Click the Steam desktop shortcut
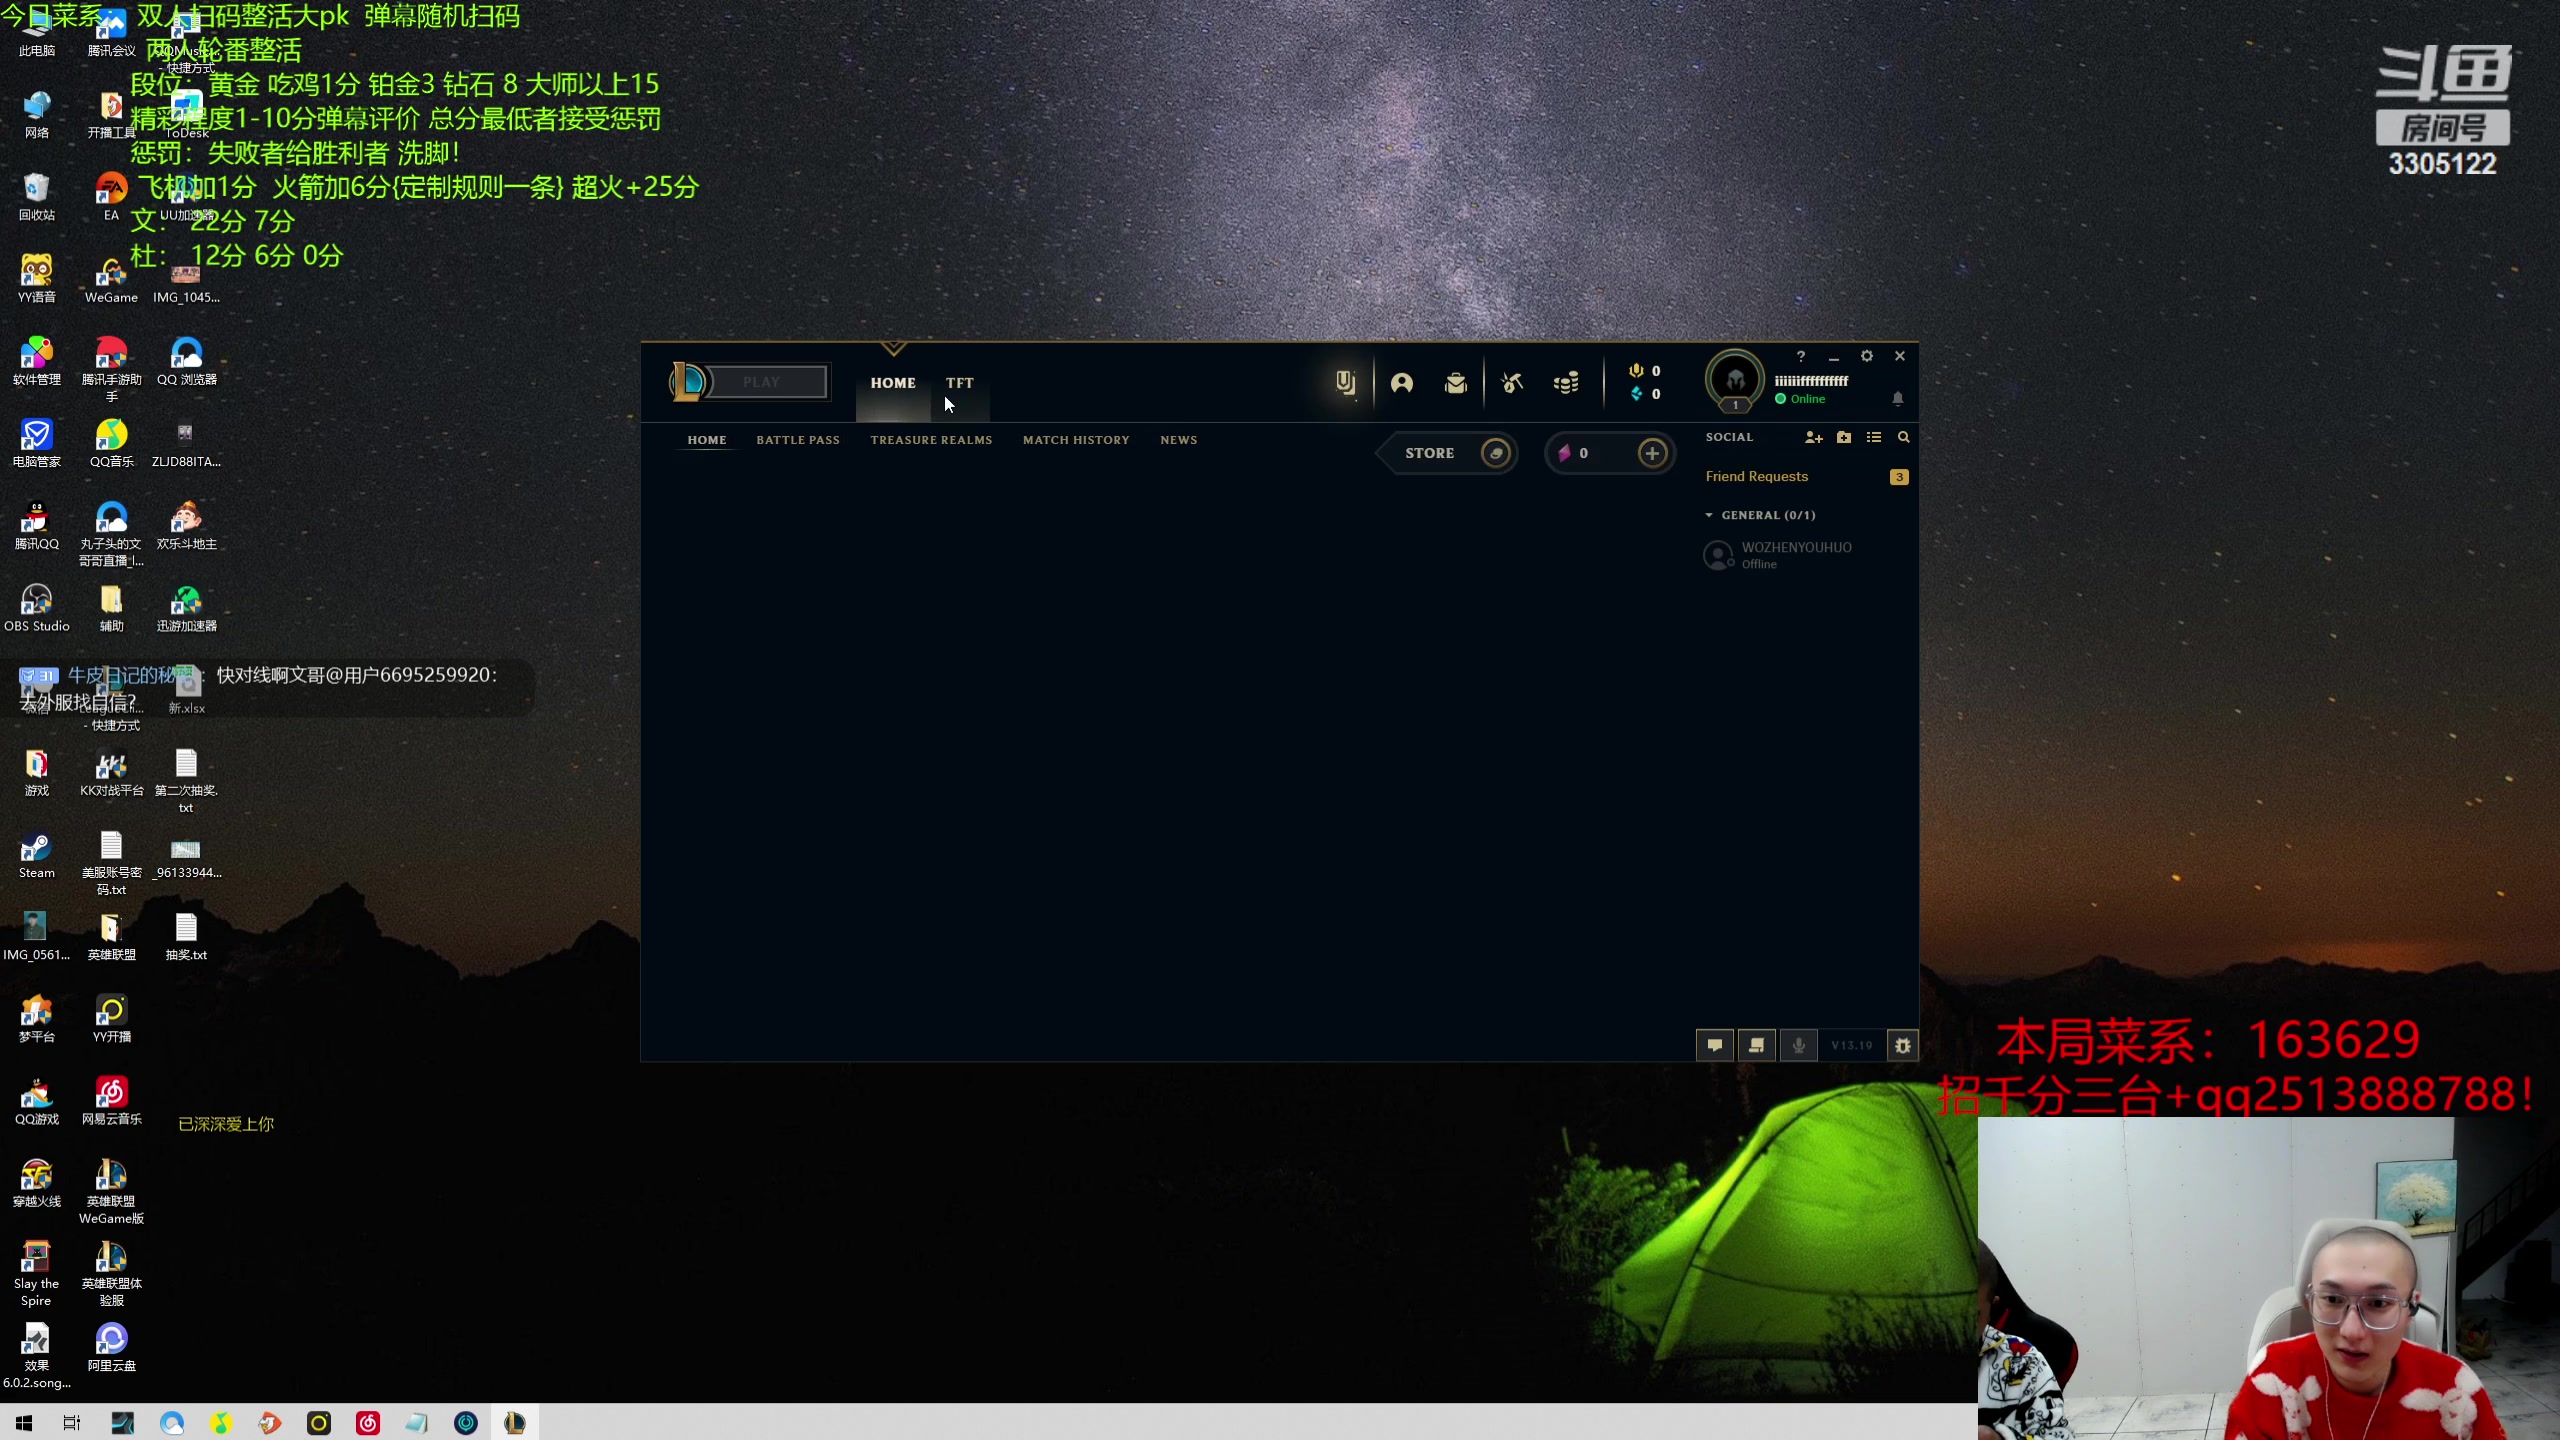This screenshot has width=2560, height=1440. [37, 856]
